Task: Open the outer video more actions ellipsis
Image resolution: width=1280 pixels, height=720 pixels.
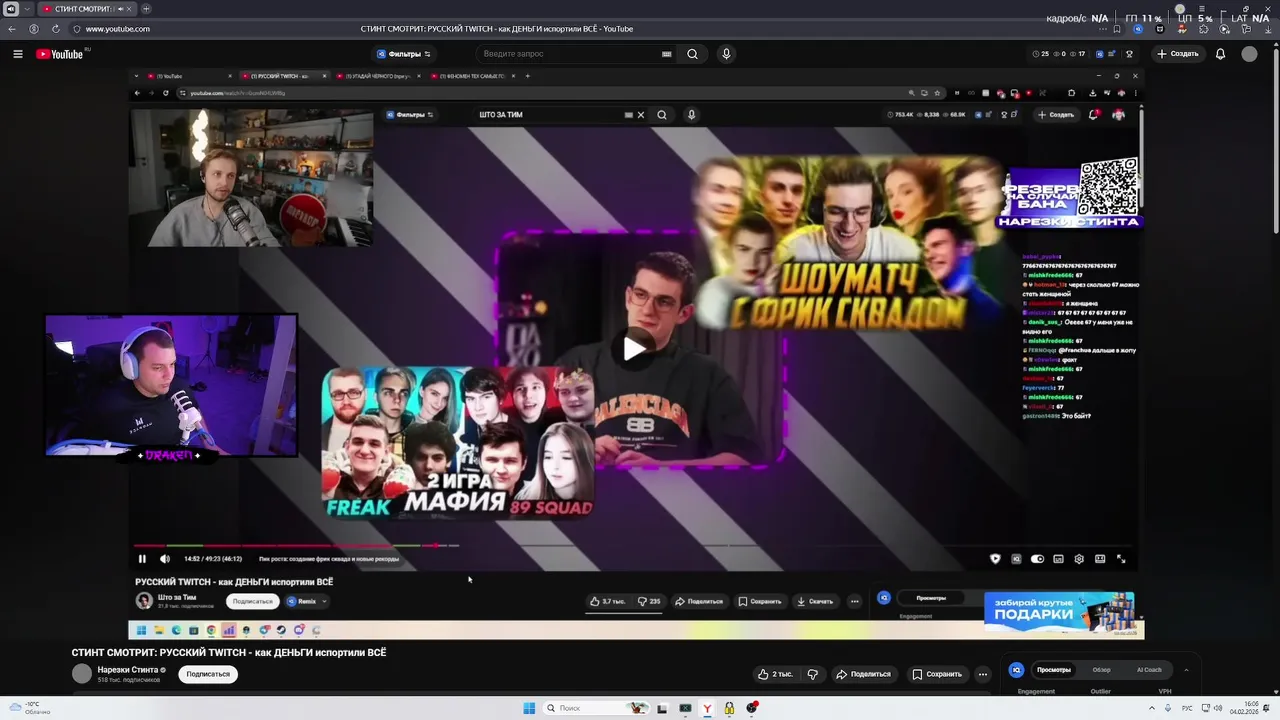Action: tap(983, 674)
